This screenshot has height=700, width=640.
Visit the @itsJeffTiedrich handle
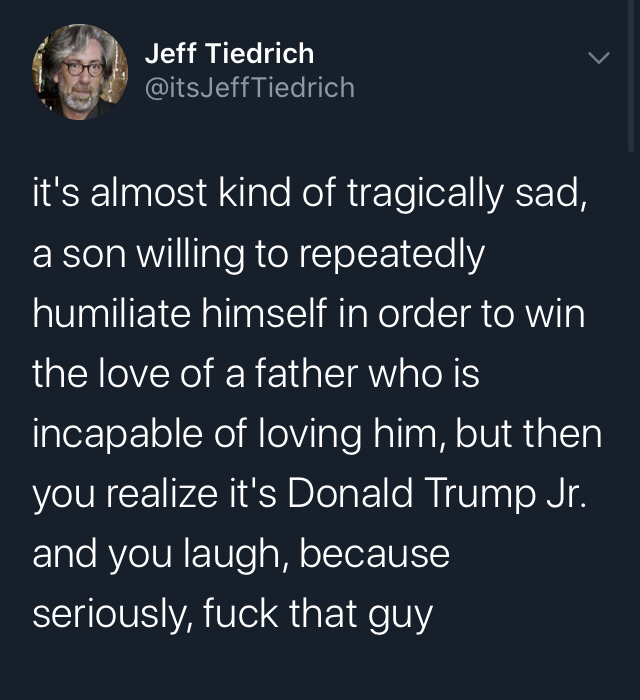250,87
